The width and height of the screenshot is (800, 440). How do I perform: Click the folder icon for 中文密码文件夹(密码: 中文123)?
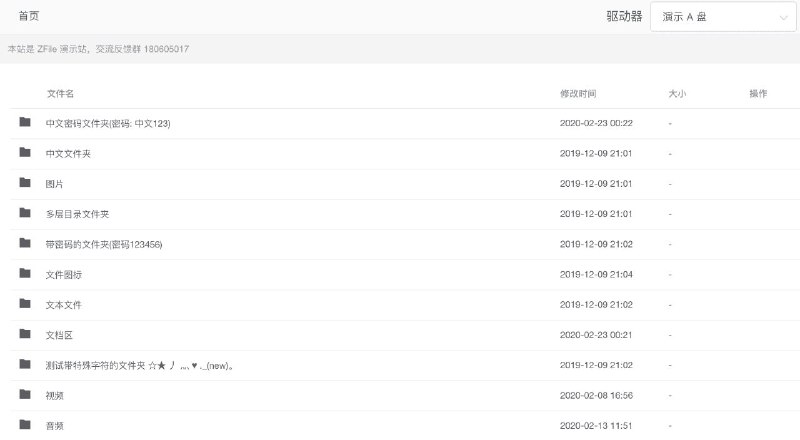[25, 122]
